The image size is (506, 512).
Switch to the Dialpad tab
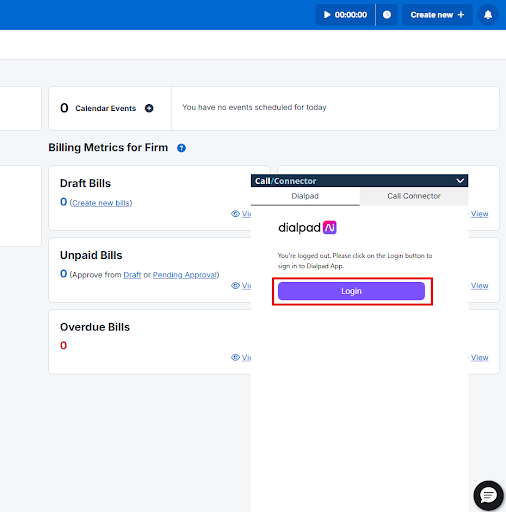[x=305, y=196]
